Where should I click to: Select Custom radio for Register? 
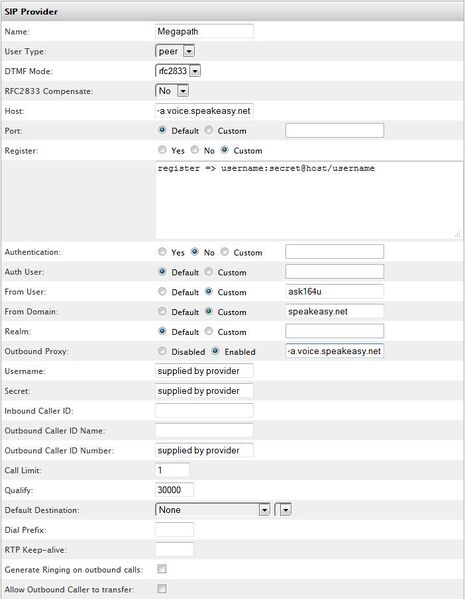pyautogui.click(x=225, y=150)
